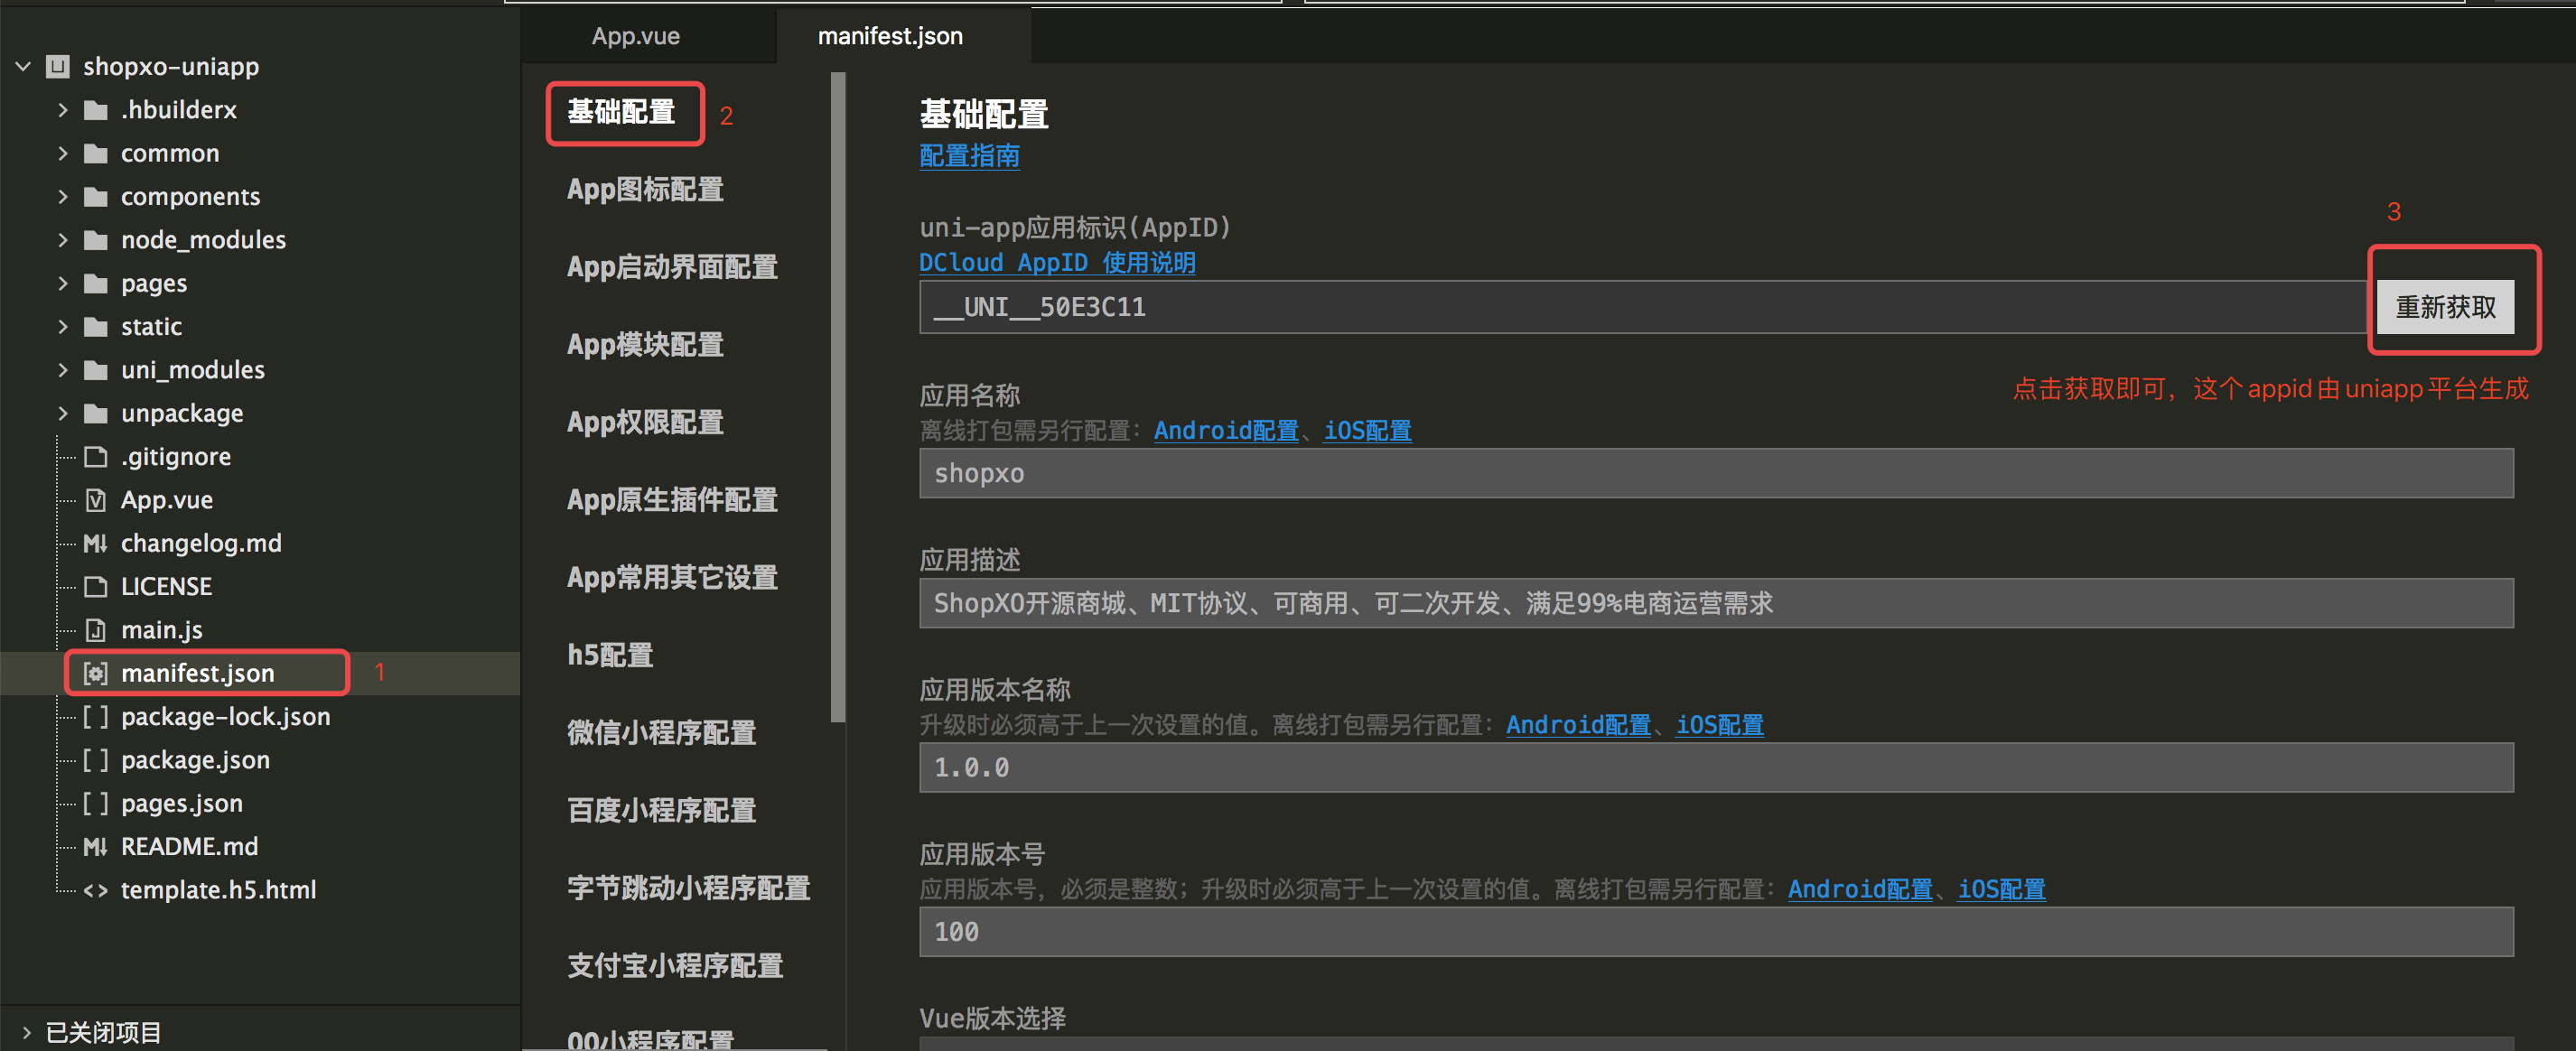Click the config sidebar vertical scrollbar
2576x1051 pixels.
838,396
